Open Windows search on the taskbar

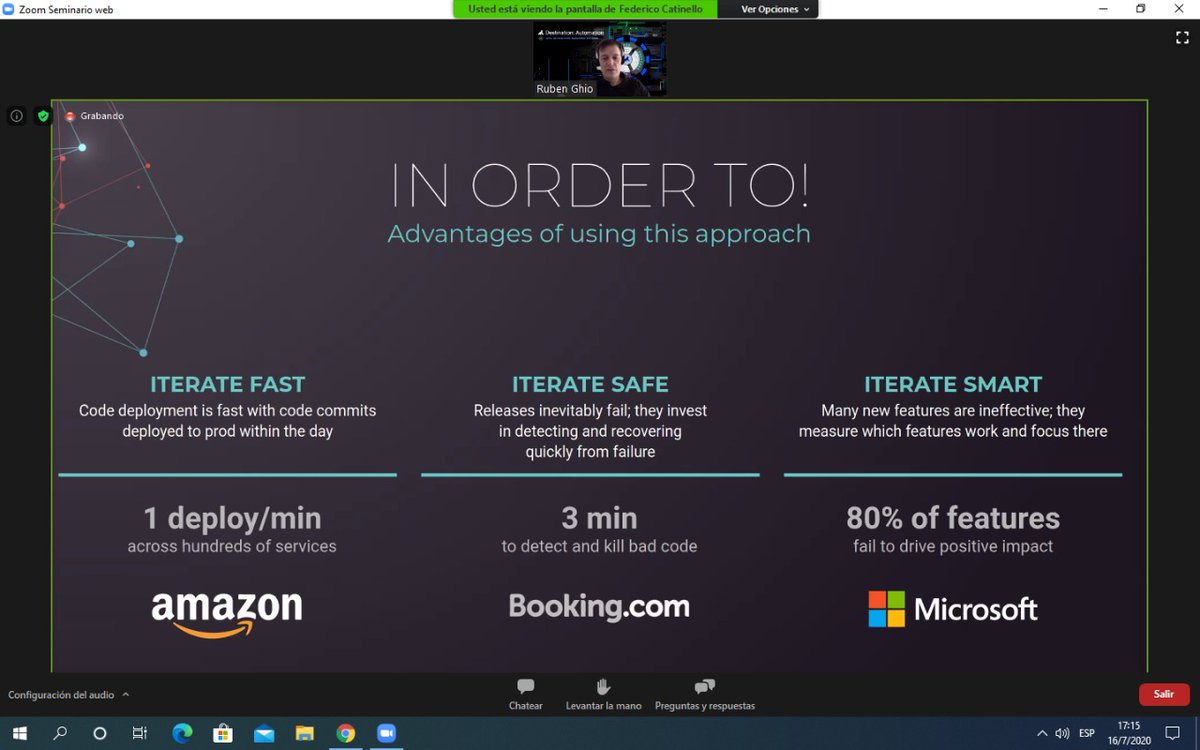point(60,733)
